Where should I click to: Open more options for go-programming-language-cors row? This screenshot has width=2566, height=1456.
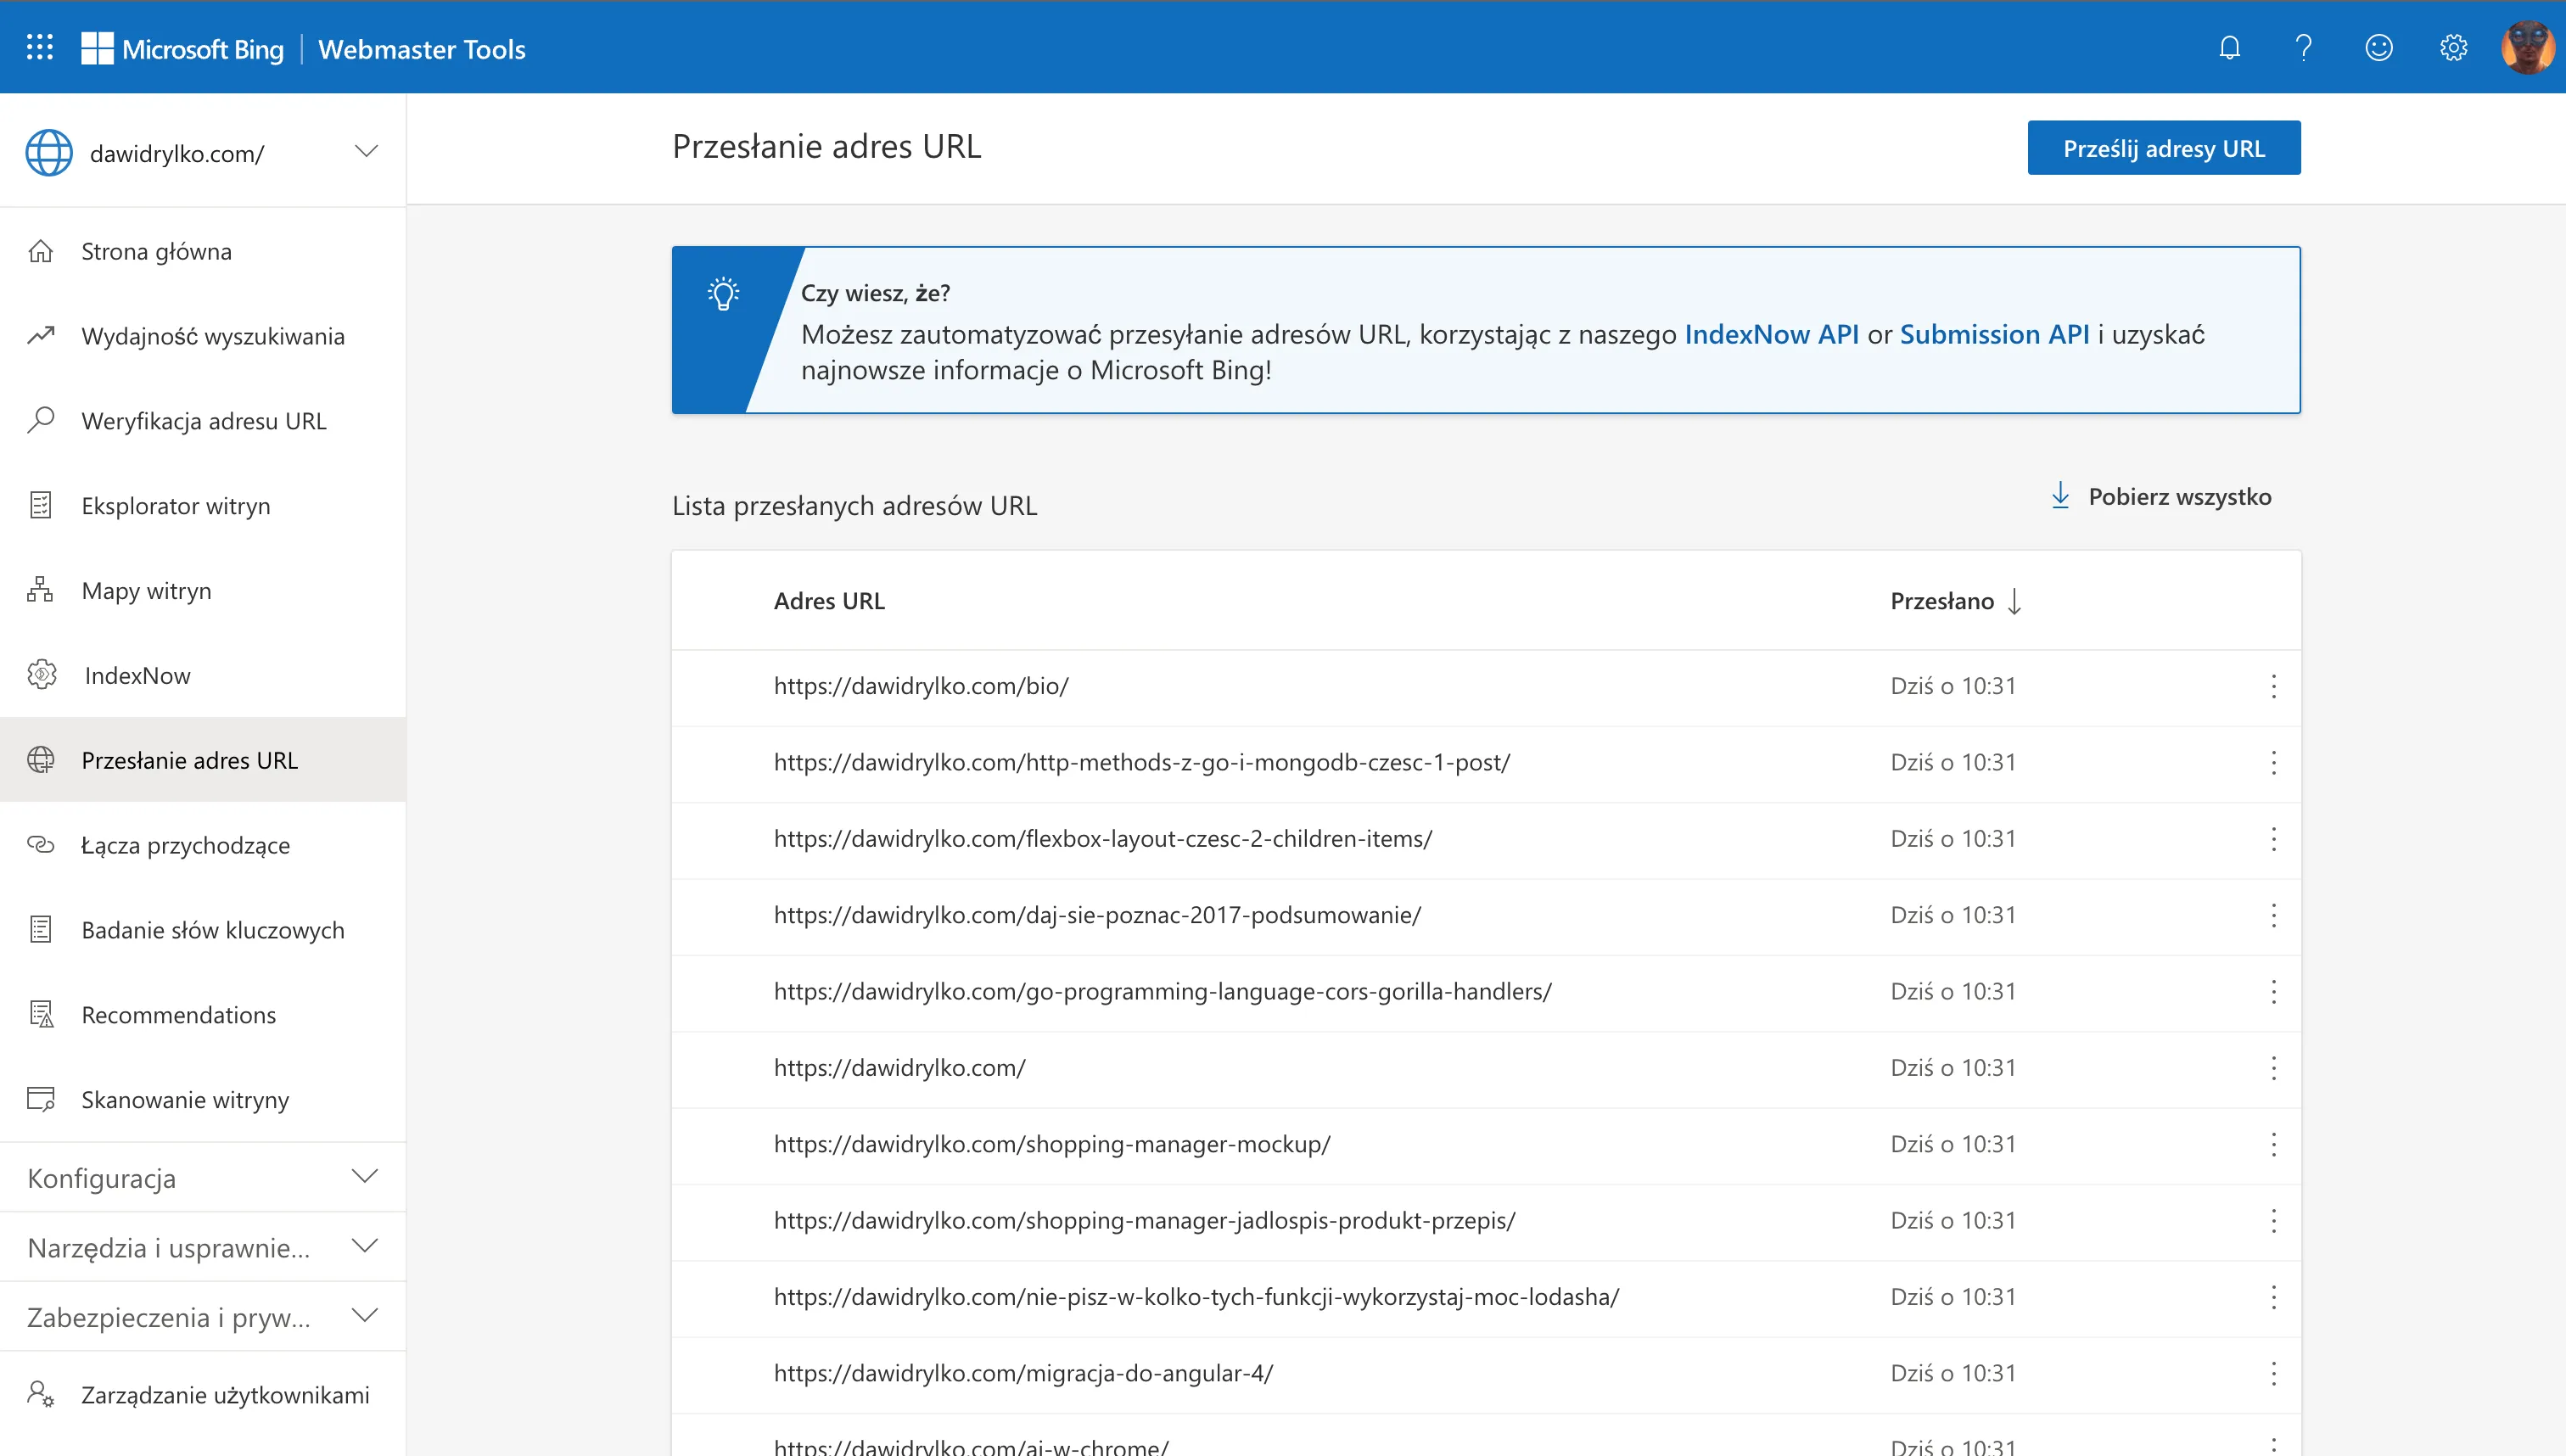(x=2274, y=992)
